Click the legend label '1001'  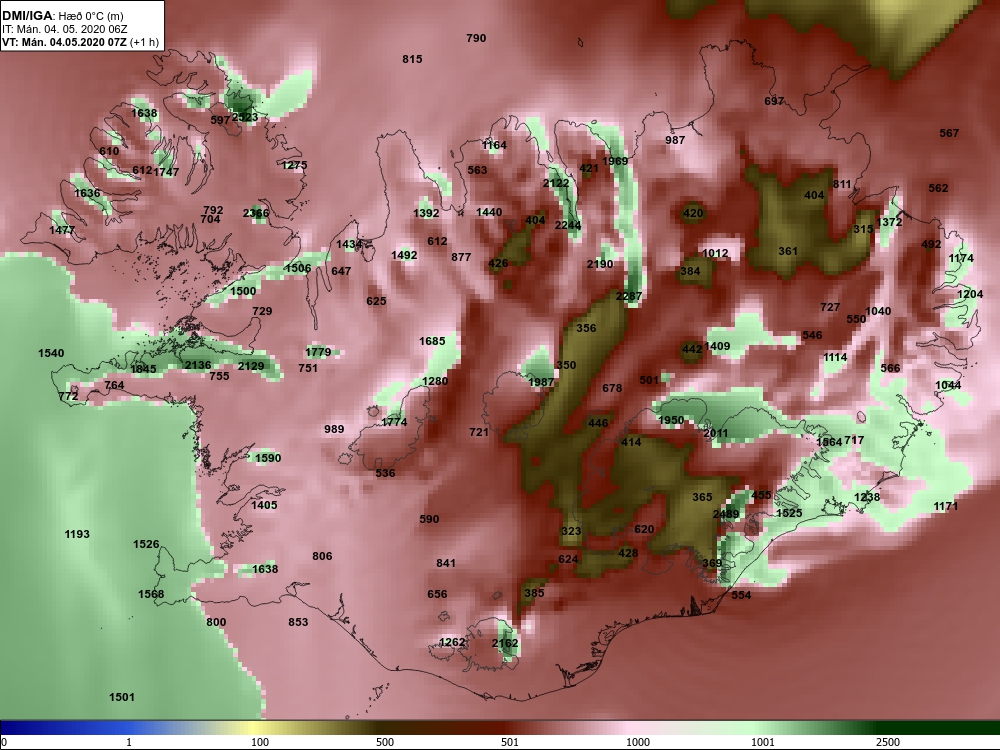coord(762,742)
